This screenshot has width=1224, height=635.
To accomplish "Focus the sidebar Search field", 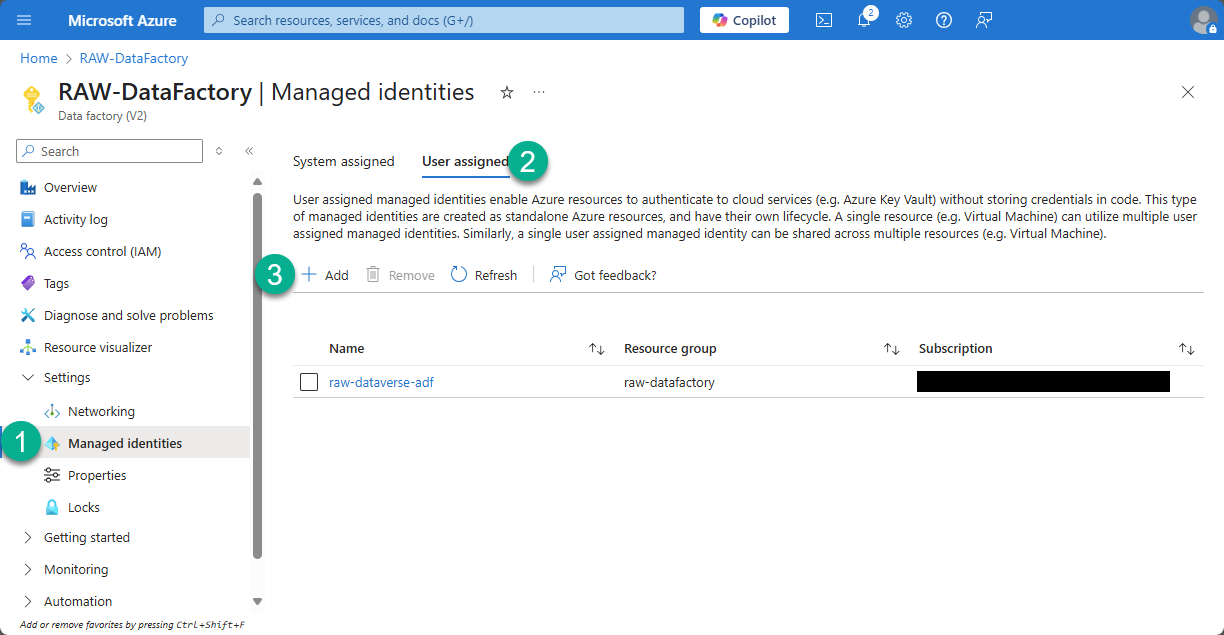I will coord(110,151).
